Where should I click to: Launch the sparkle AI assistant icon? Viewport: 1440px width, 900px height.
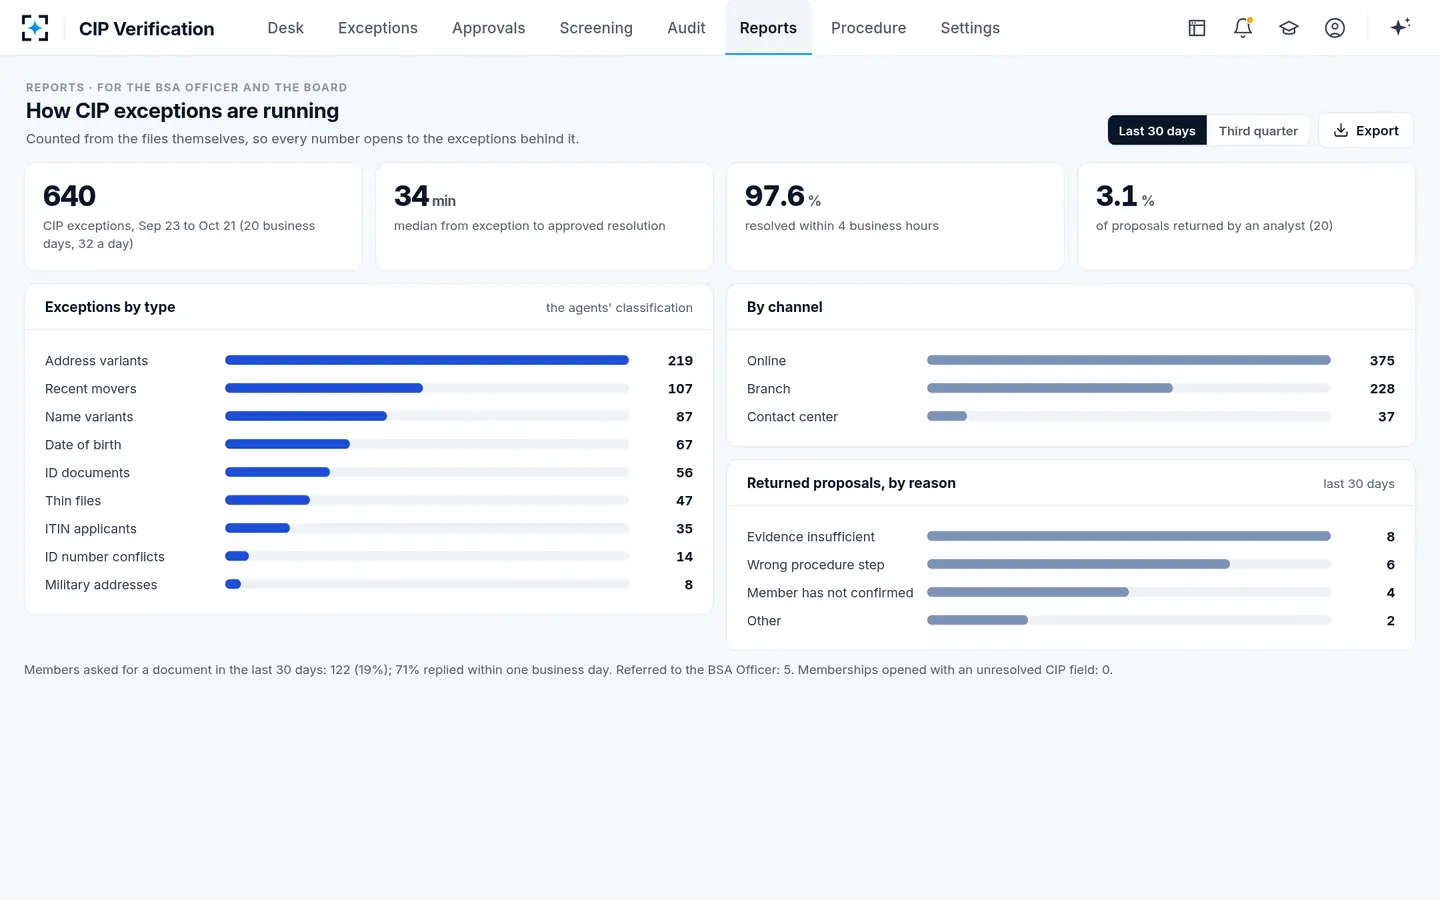(1400, 27)
